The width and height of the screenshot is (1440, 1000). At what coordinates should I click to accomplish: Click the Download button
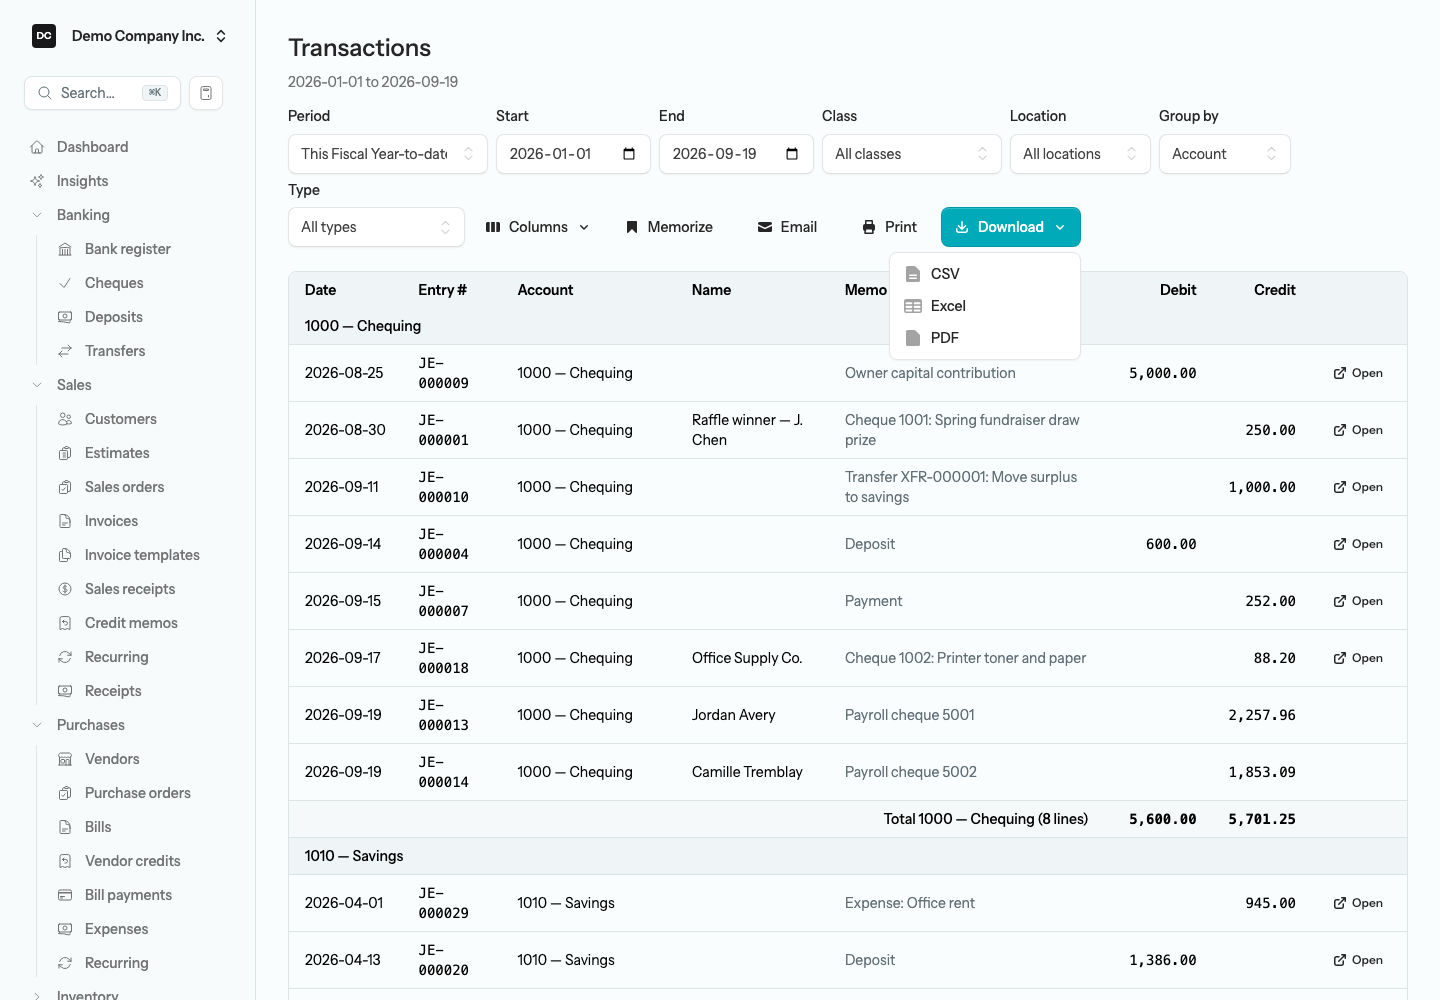pos(1011,227)
